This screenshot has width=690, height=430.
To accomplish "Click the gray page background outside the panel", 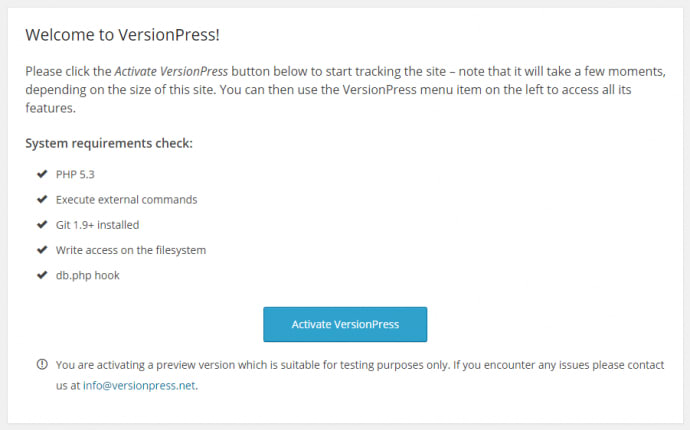I will click(345, 426).
